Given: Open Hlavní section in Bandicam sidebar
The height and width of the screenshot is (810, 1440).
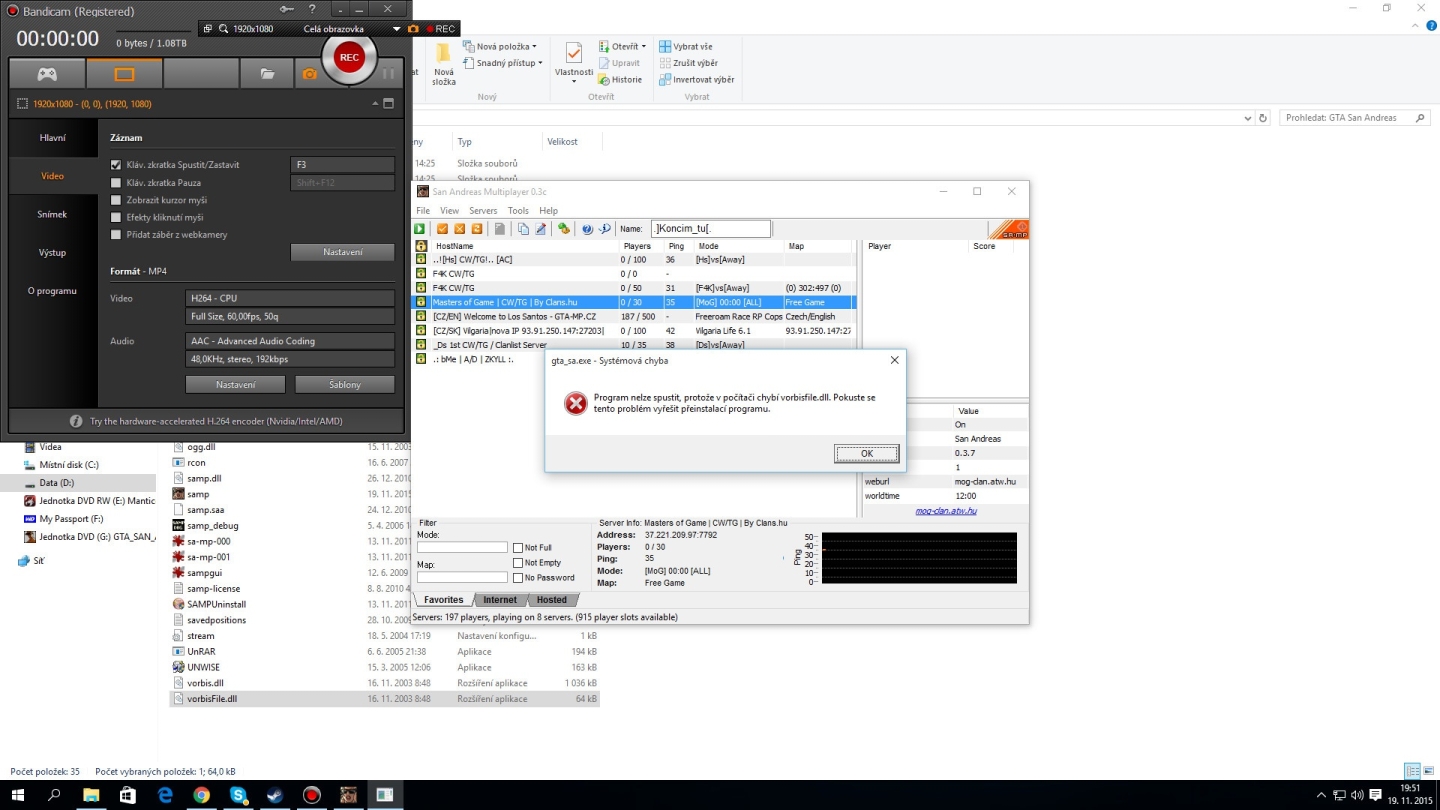Looking at the screenshot, I should click(53, 138).
